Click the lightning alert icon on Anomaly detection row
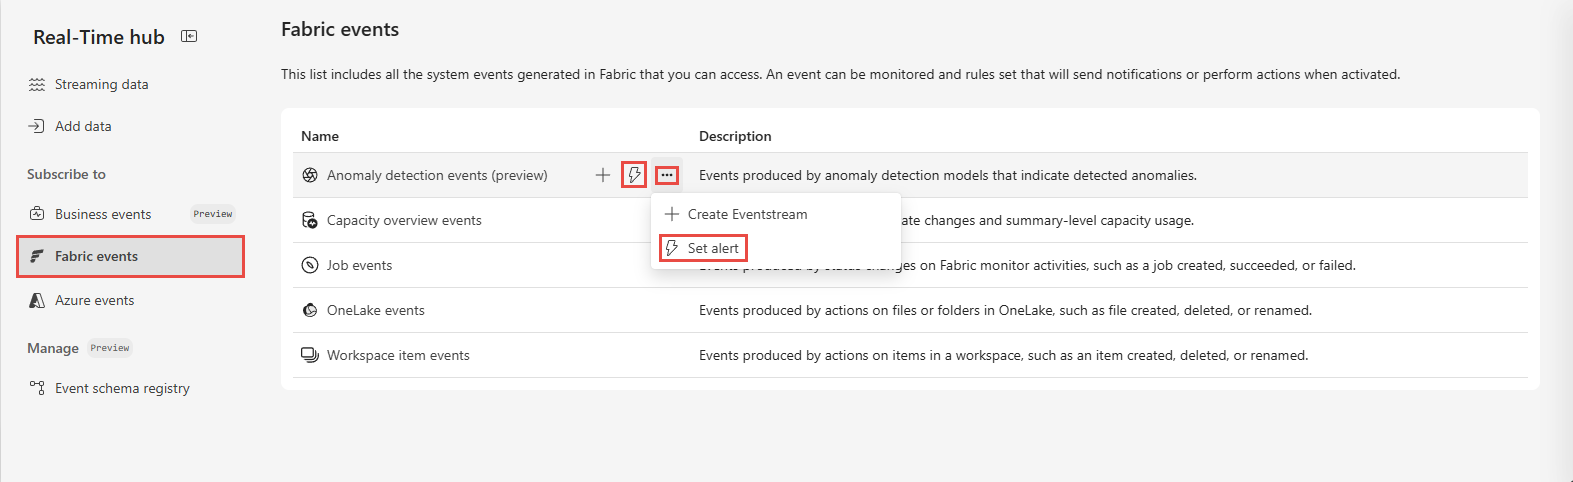This screenshot has height=482, width=1573. 634,175
